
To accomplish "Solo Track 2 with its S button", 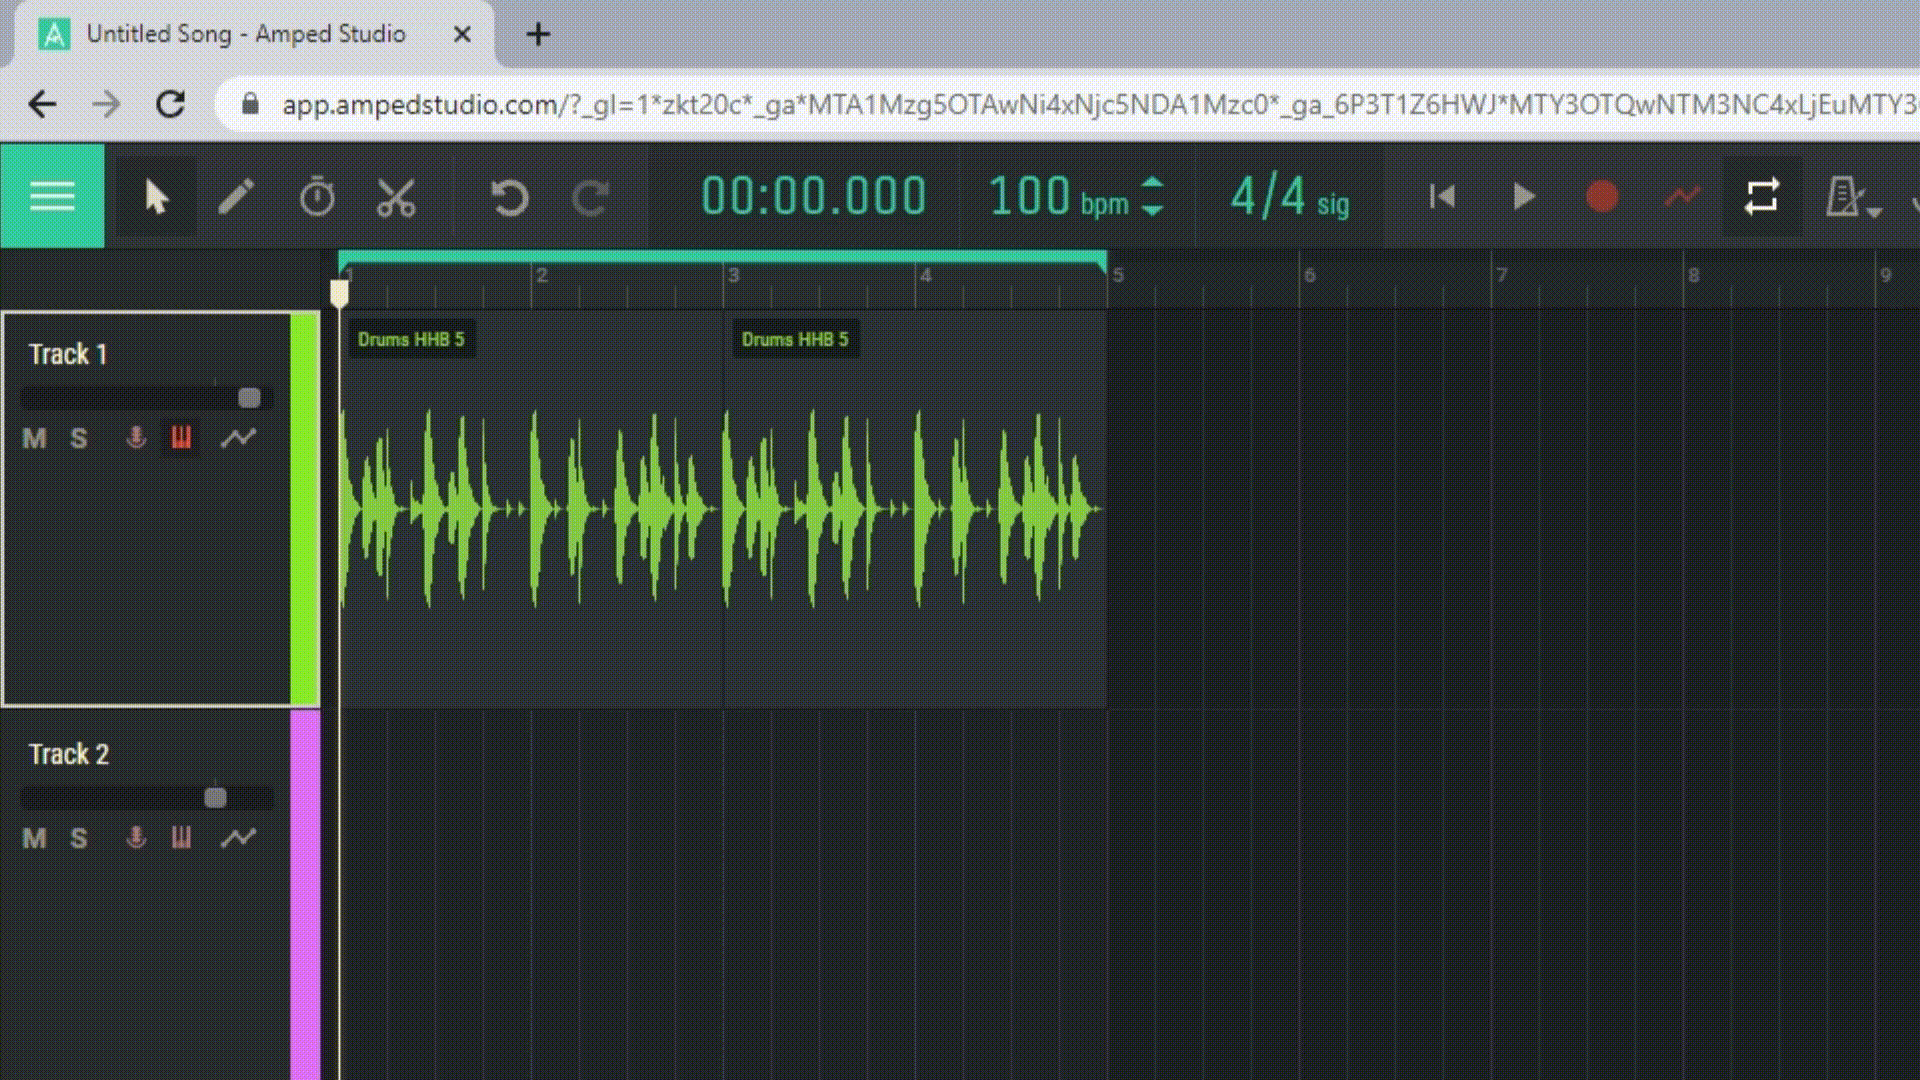I will click(79, 838).
